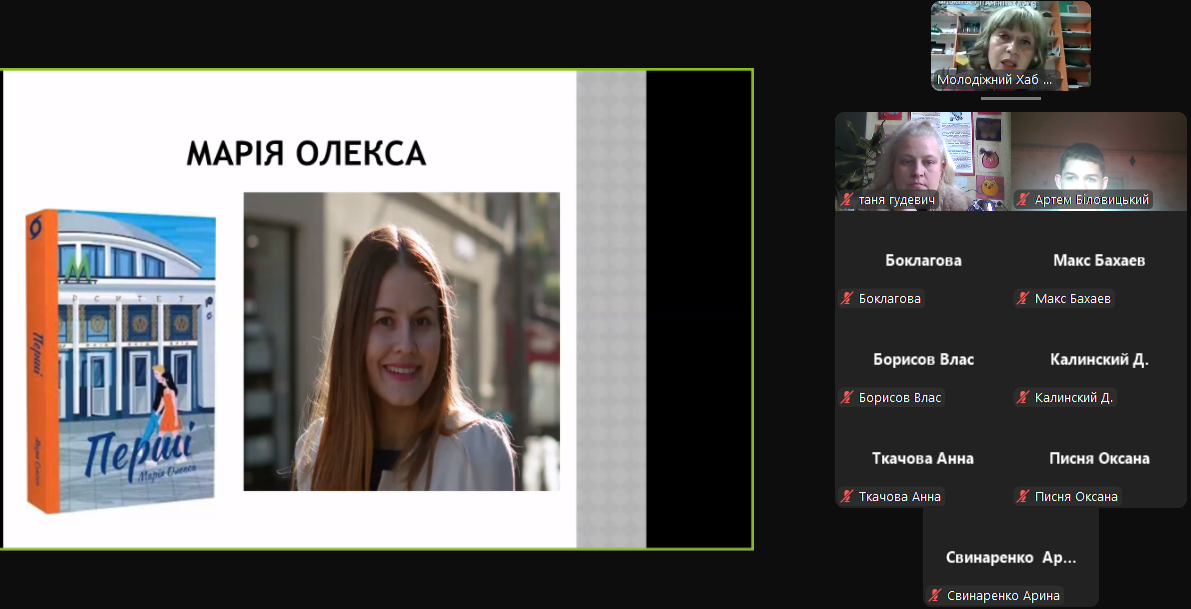The height and width of the screenshot is (609, 1191).
Task: Select таня гудевич video tile
Action: coord(923,162)
